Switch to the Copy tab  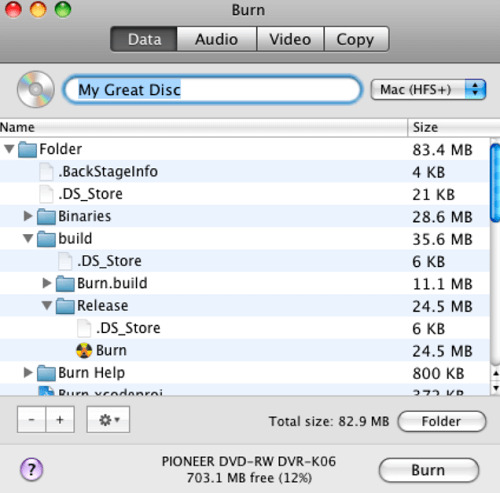(x=356, y=39)
